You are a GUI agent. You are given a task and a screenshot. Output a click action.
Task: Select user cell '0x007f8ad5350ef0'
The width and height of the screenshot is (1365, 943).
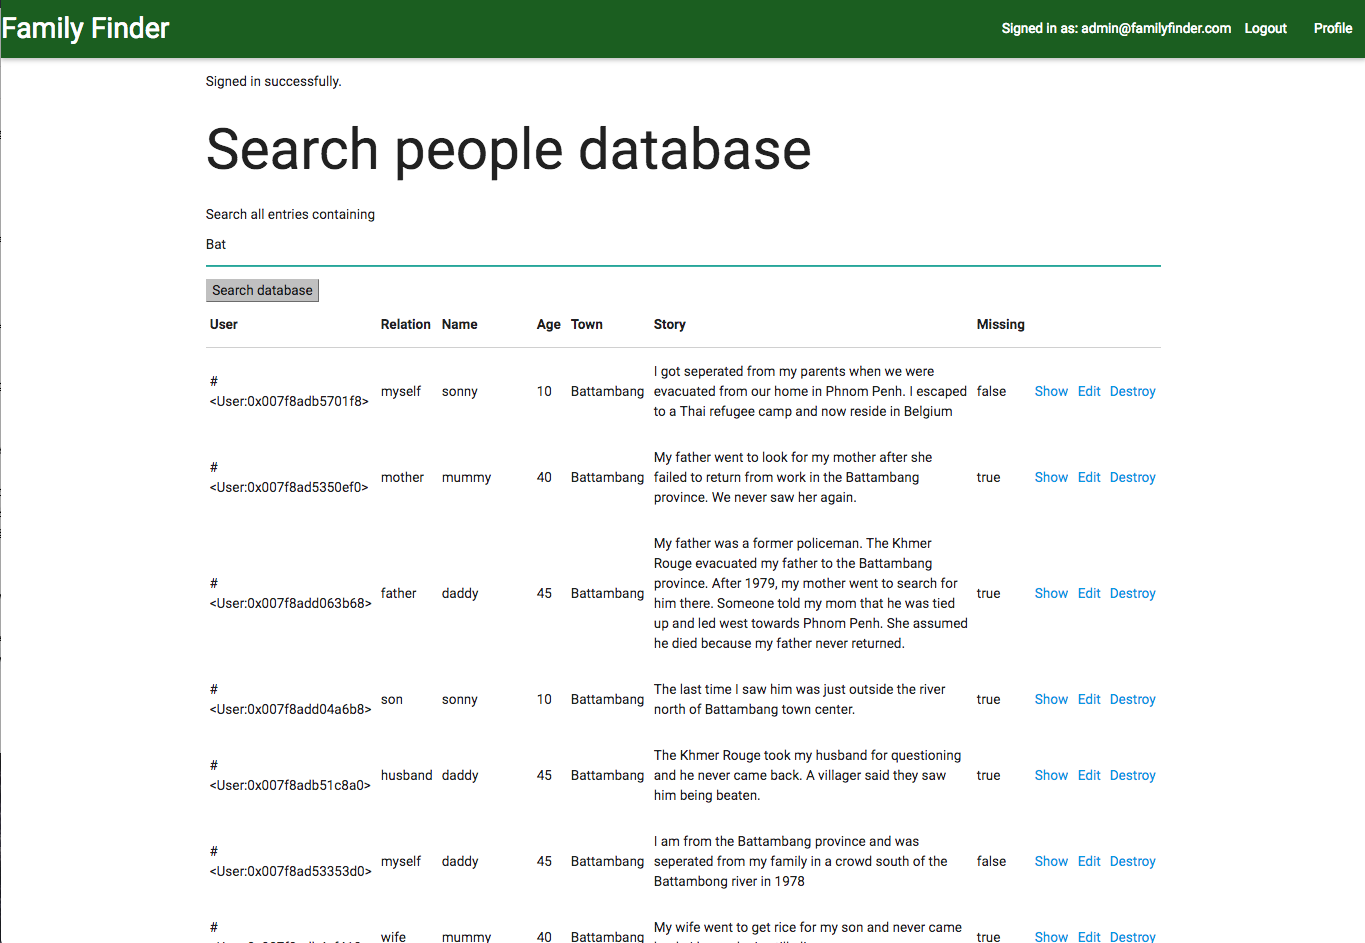click(x=289, y=477)
